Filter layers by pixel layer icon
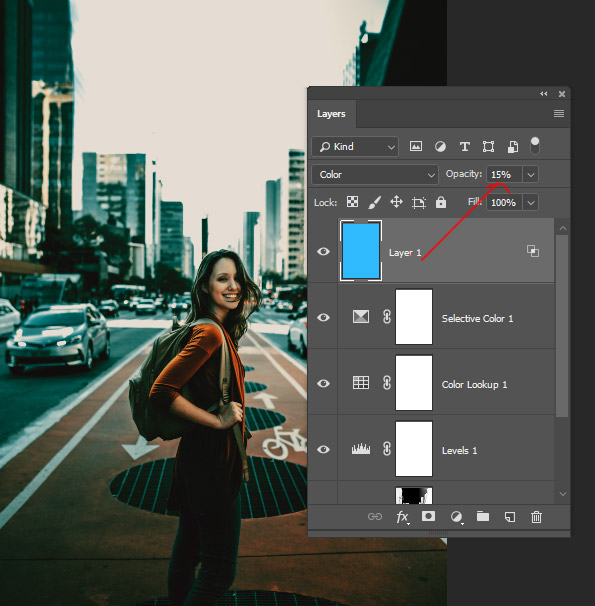 click(416, 146)
